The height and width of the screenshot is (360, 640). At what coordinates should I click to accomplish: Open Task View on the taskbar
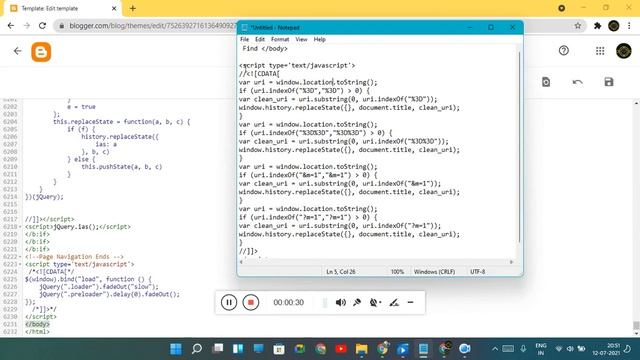[218, 349]
